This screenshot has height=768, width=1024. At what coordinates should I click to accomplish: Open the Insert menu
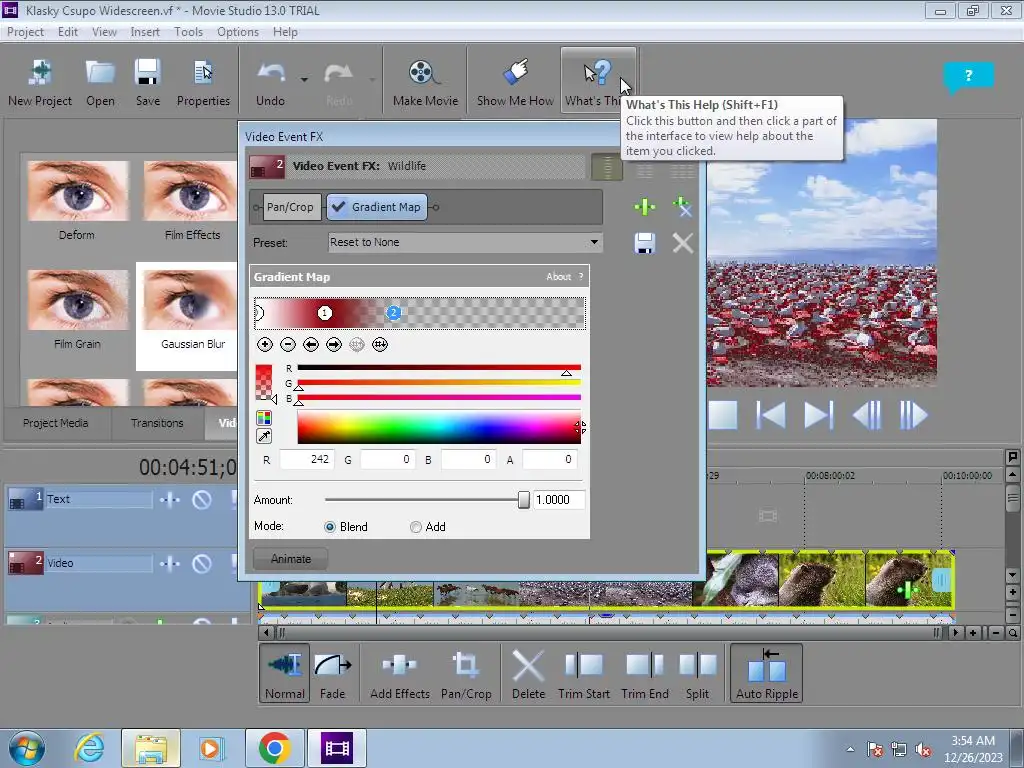(x=145, y=31)
